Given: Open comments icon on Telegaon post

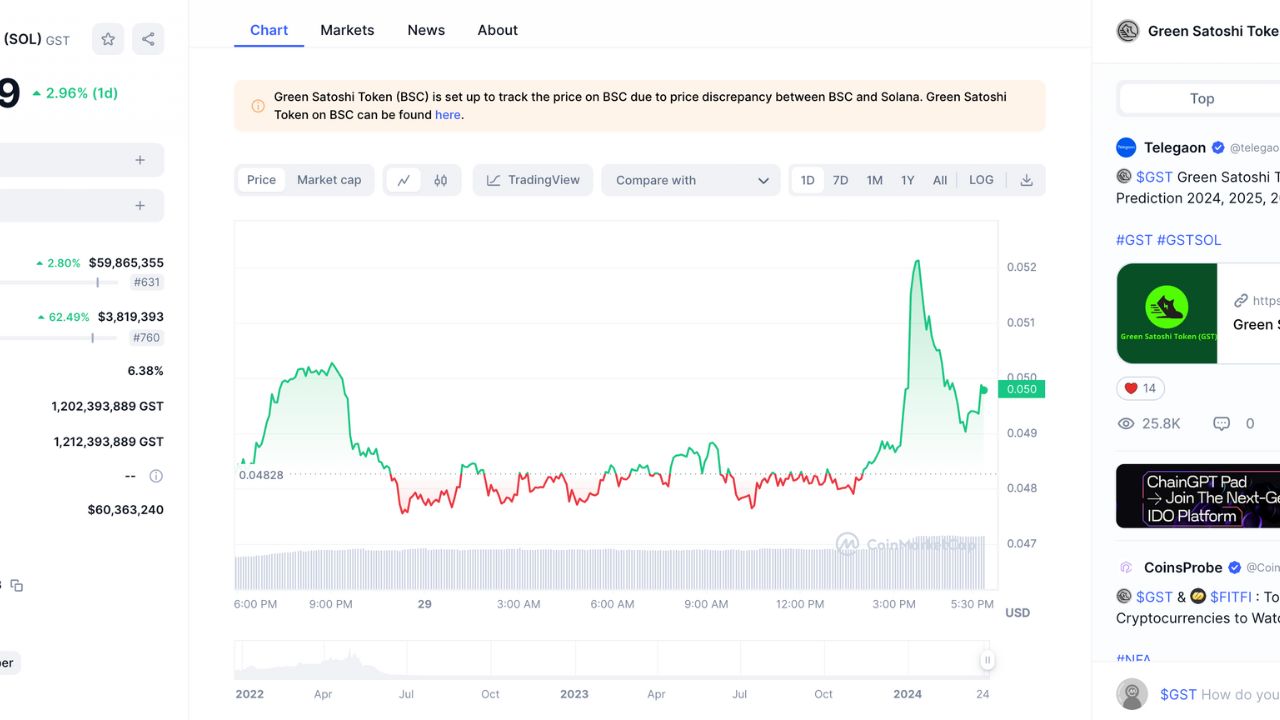Looking at the screenshot, I should click(x=1221, y=424).
